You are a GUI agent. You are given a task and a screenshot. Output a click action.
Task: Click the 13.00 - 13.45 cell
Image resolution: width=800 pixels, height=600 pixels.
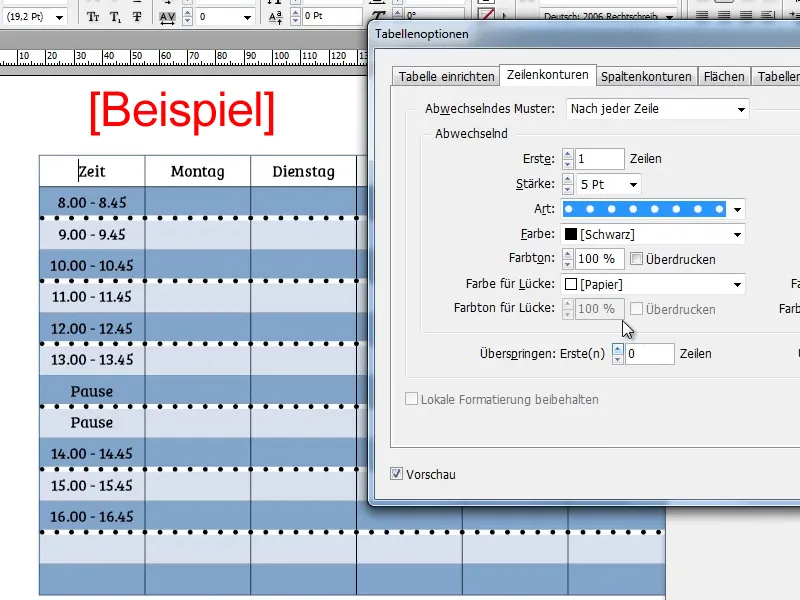tap(92, 360)
